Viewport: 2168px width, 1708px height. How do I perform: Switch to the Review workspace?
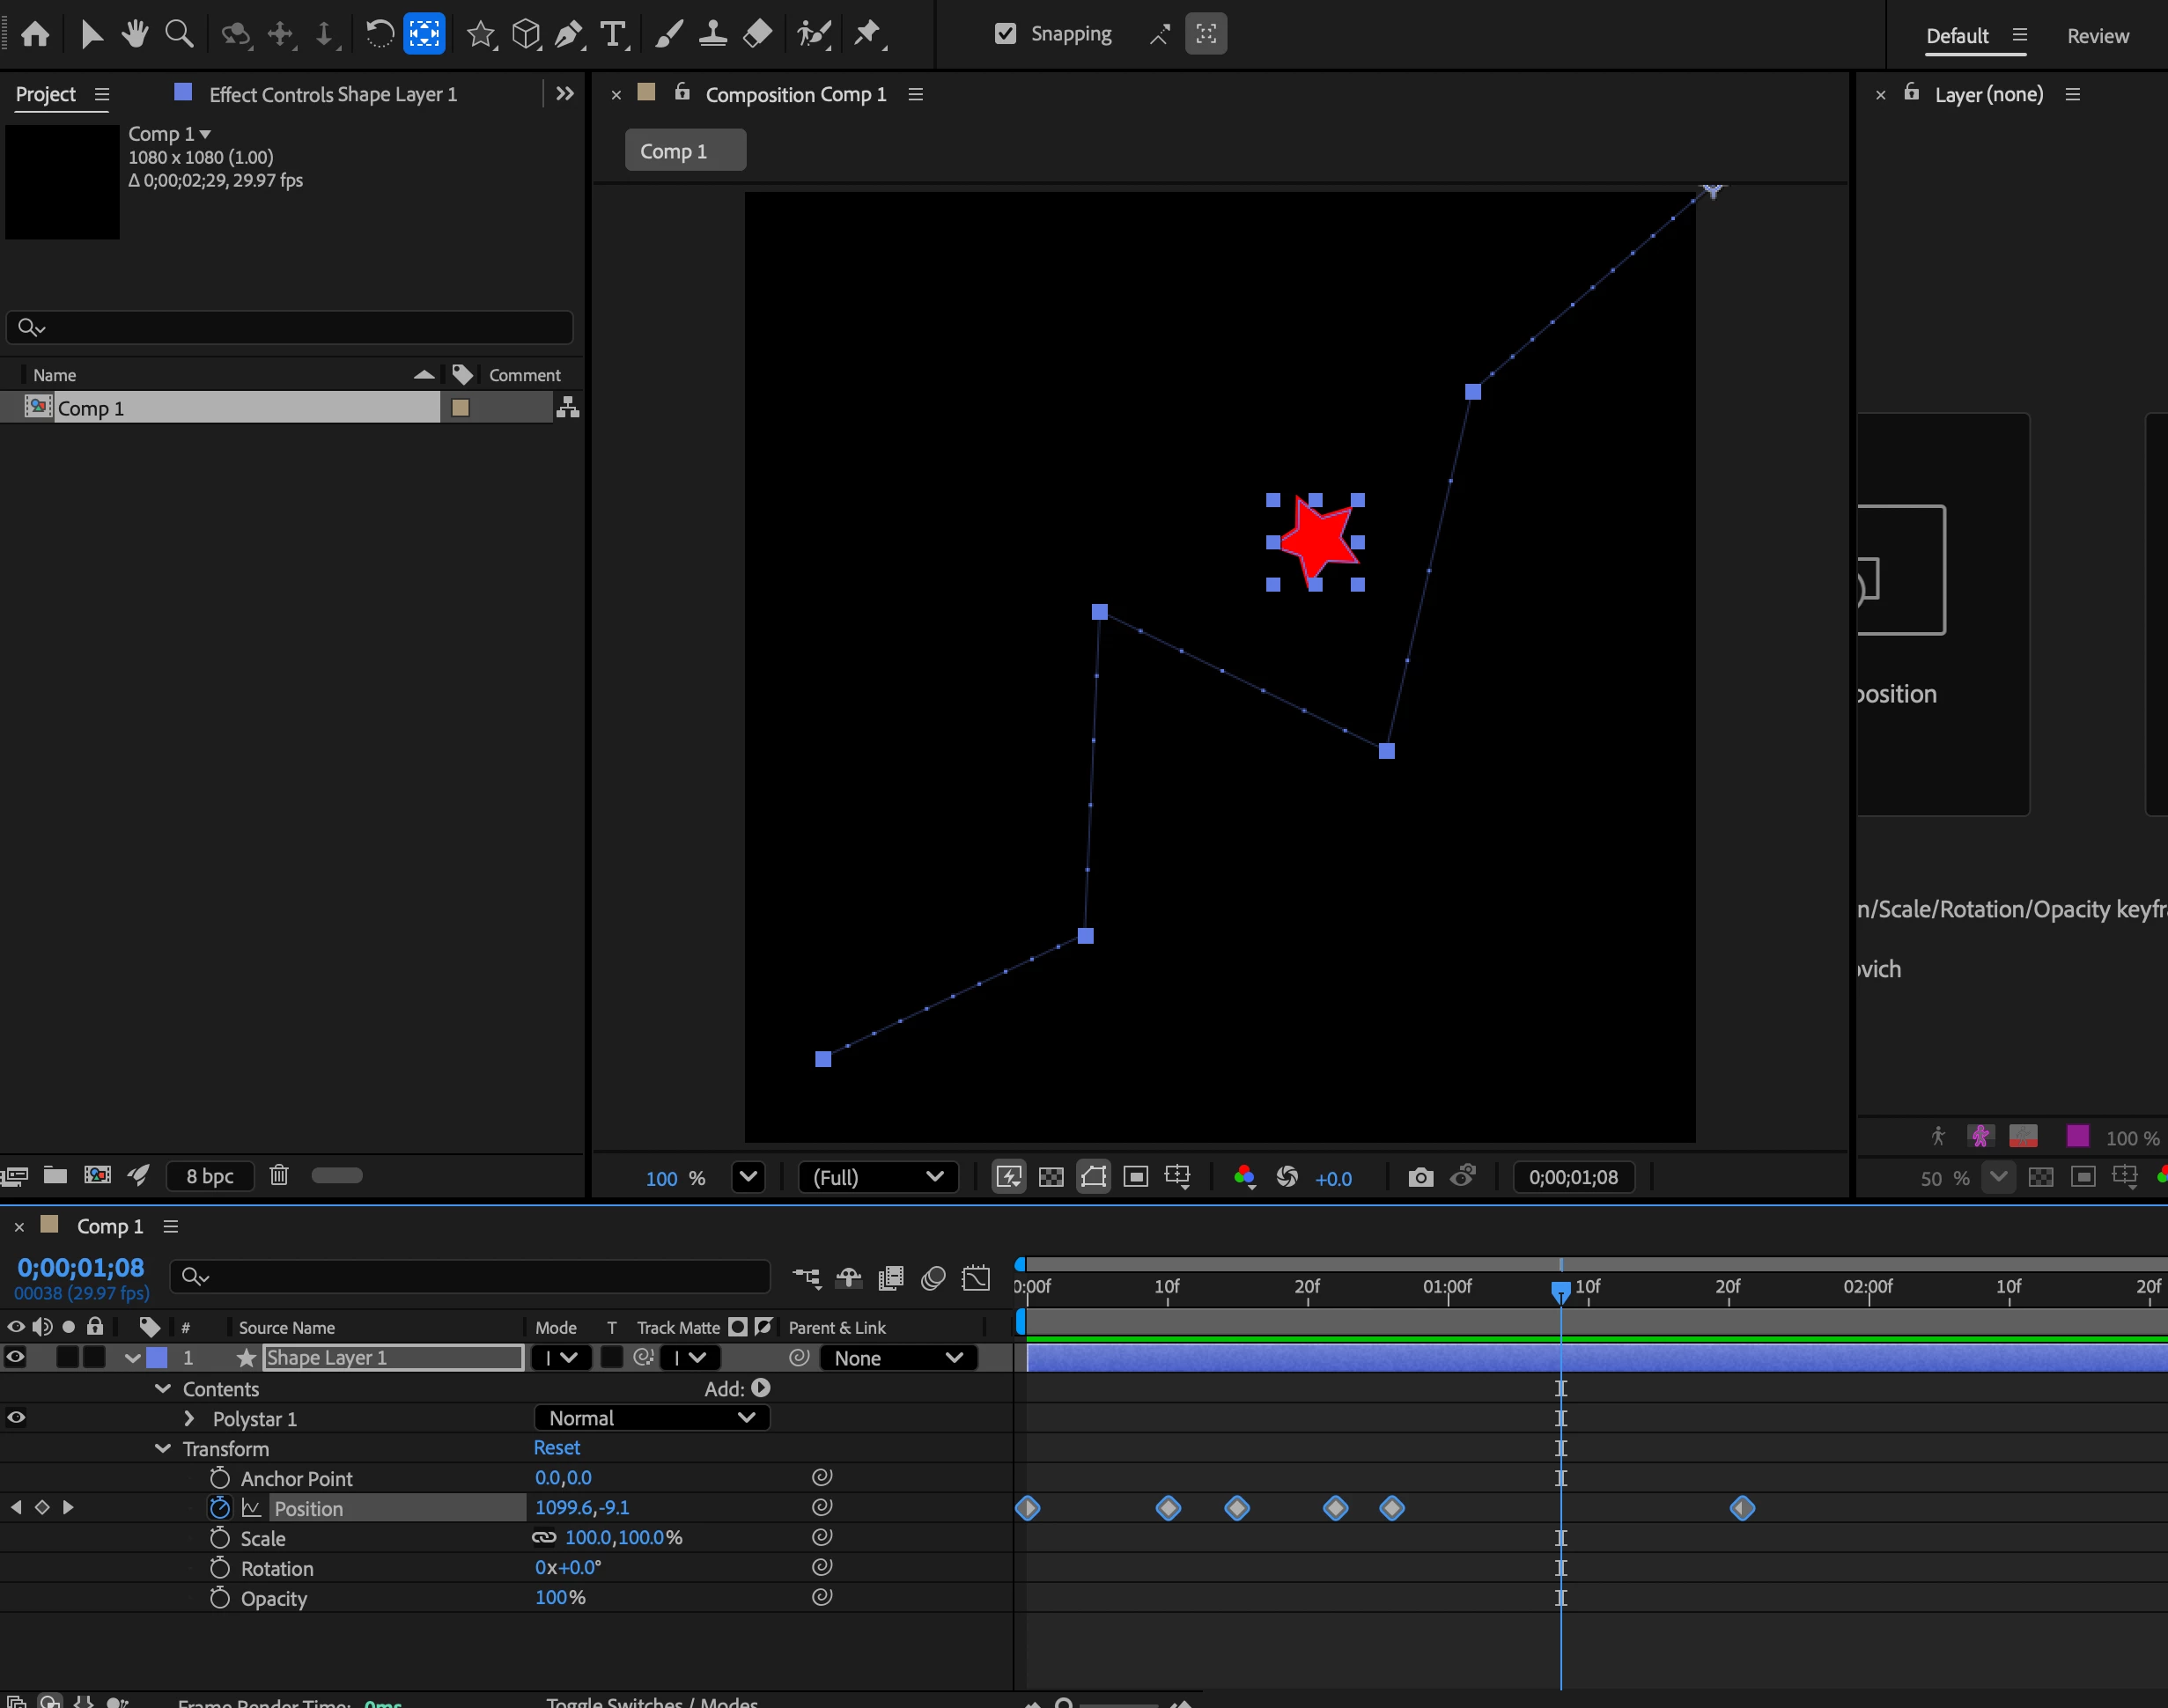pyautogui.click(x=2097, y=36)
